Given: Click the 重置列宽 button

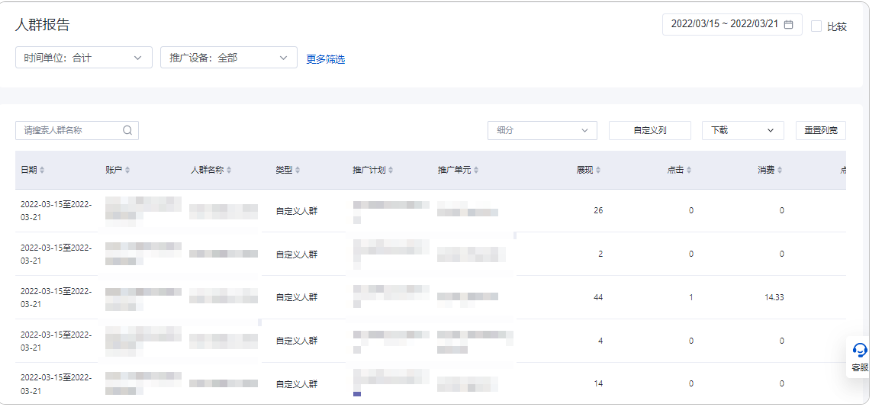Looking at the screenshot, I should coord(820,130).
